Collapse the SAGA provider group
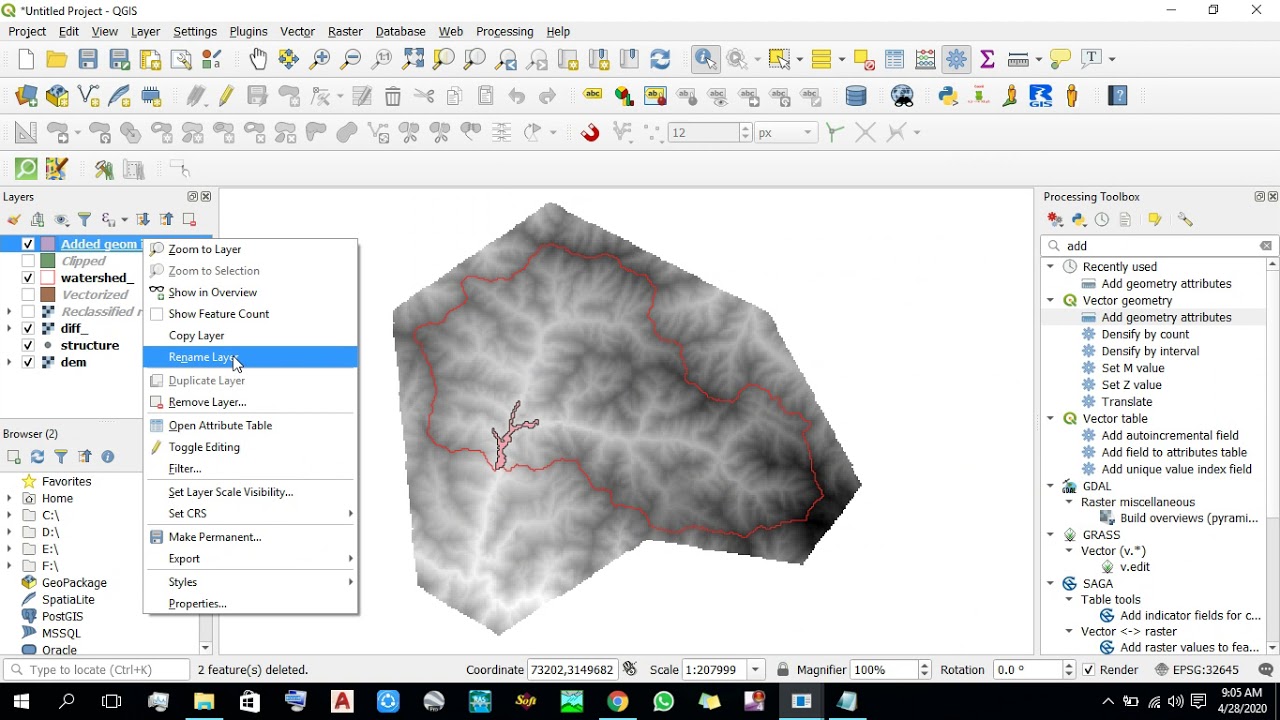The width and height of the screenshot is (1280, 720). pyautogui.click(x=1050, y=583)
